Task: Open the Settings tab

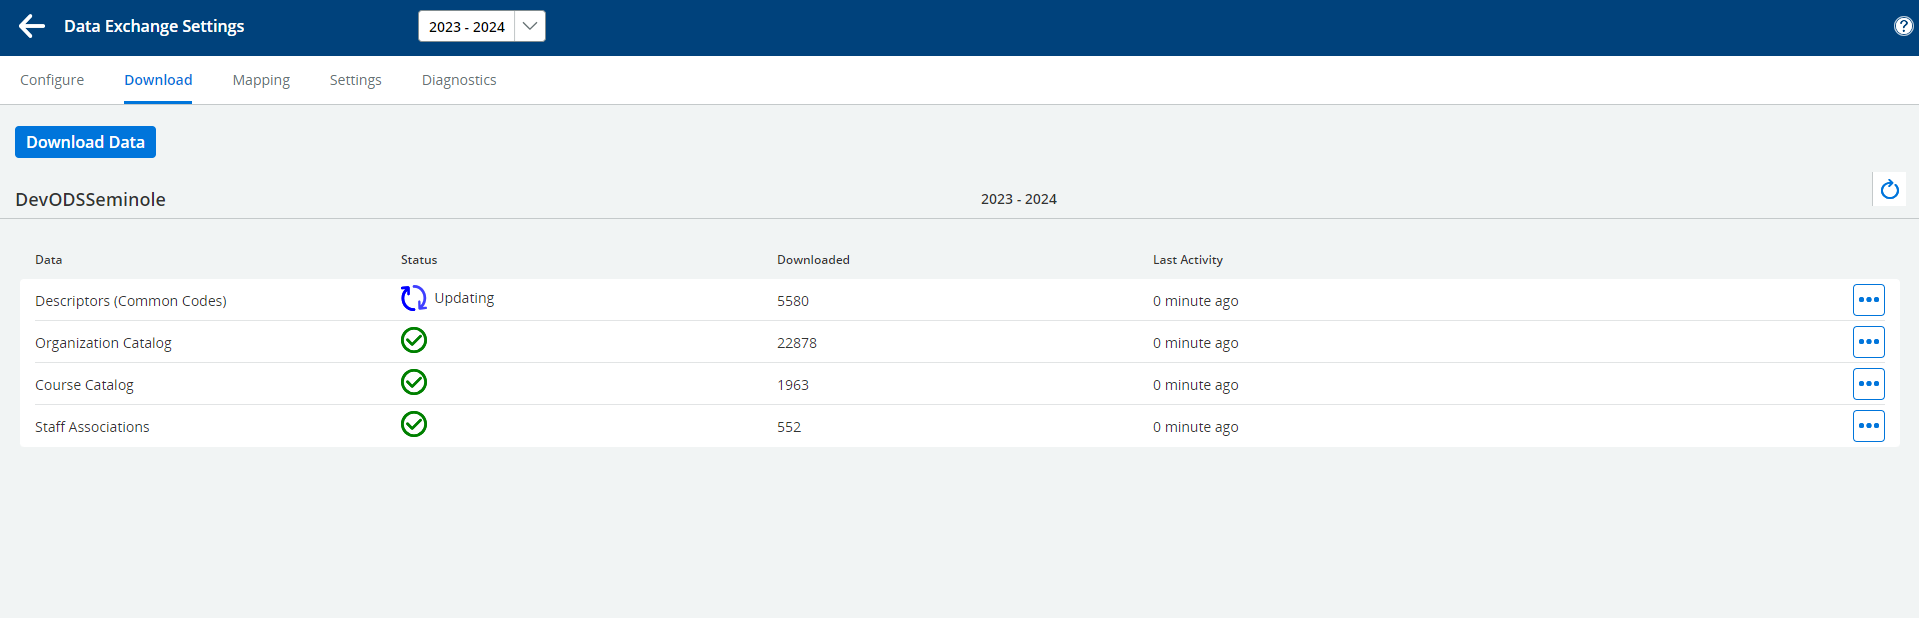Action: (x=355, y=80)
